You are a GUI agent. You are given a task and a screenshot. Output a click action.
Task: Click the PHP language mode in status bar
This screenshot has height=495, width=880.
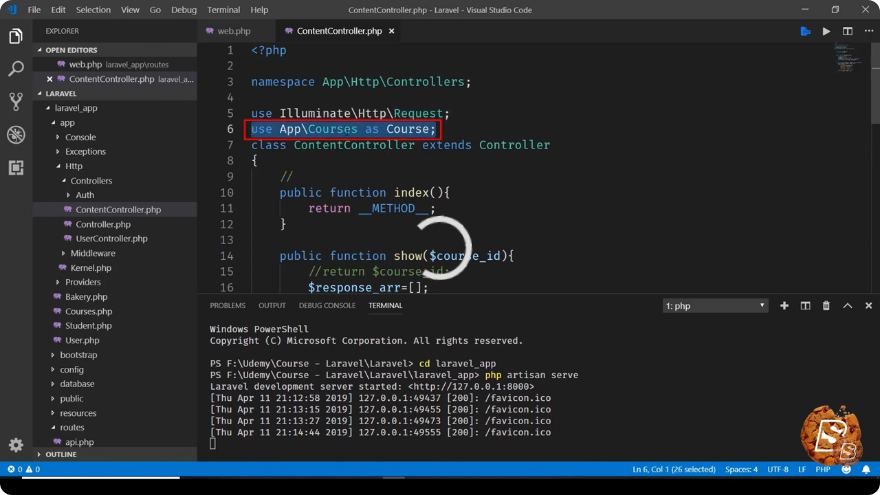(x=823, y=469)
